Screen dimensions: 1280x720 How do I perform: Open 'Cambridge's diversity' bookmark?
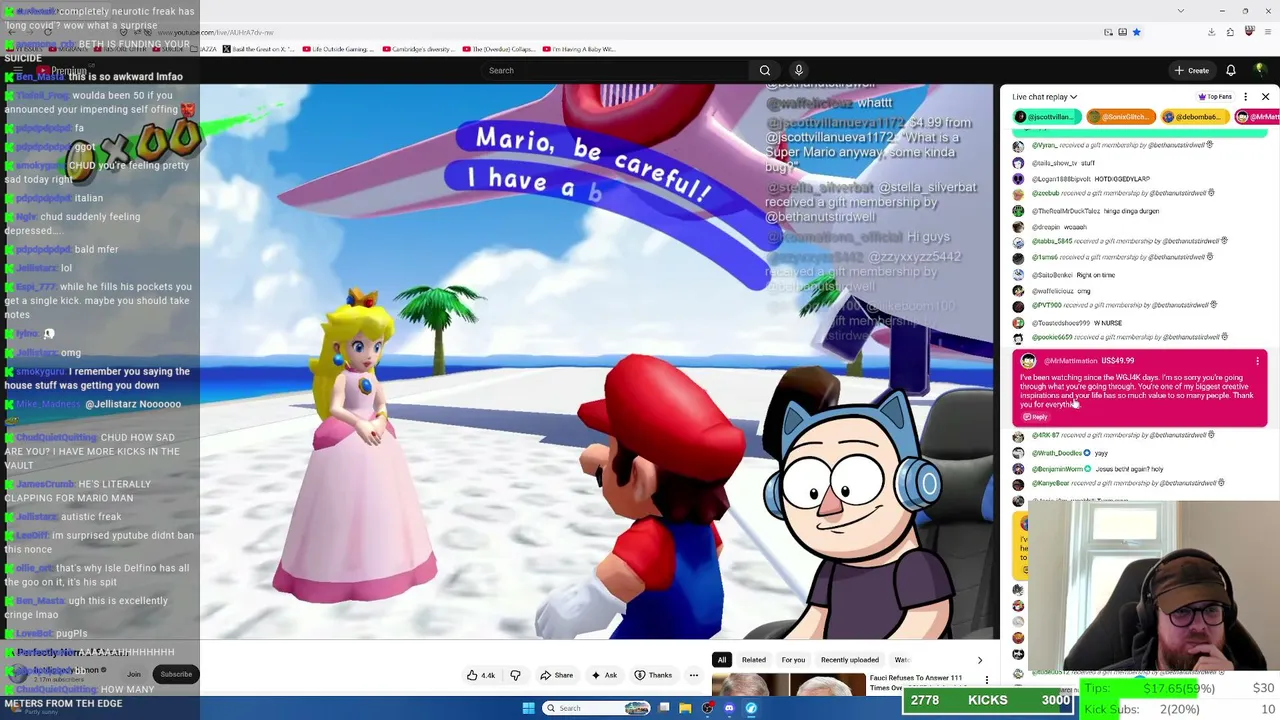417,49
